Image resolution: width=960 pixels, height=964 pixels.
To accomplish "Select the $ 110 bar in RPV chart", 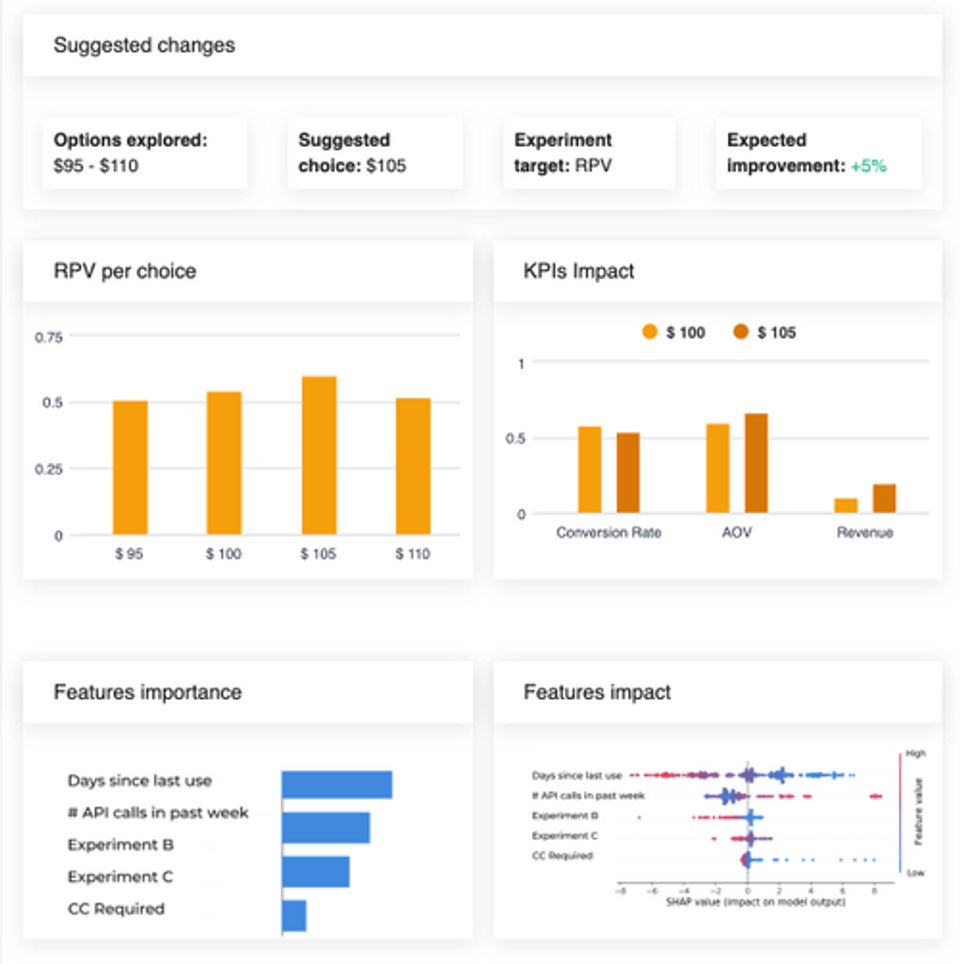I will pyautogui.click(x=413, y=467).
